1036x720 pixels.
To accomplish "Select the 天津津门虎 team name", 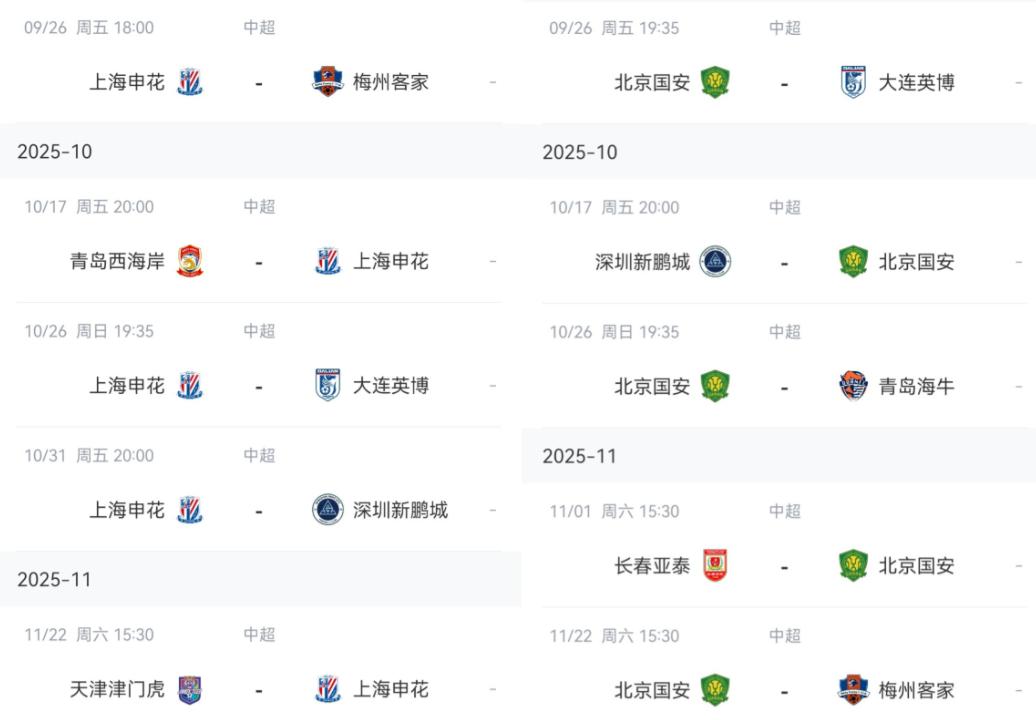I will point(117,690).
